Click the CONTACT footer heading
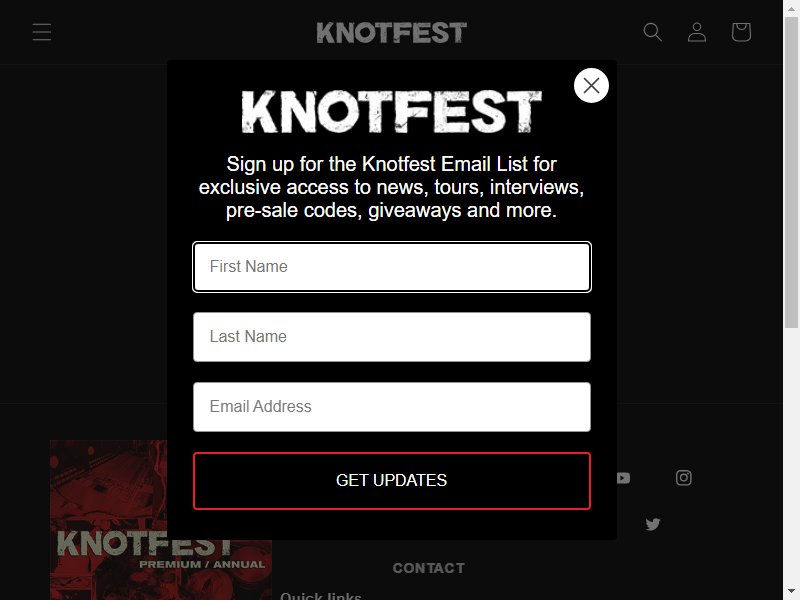800x600 pixels. [429, 568]
